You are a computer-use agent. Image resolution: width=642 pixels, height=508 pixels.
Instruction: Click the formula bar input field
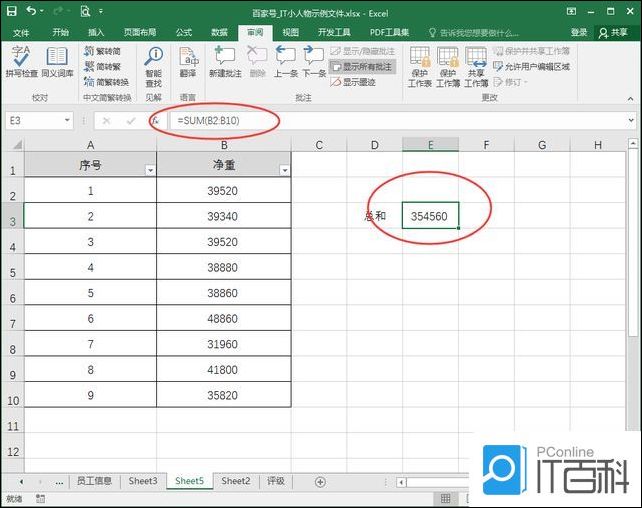[x=400, y=120]
